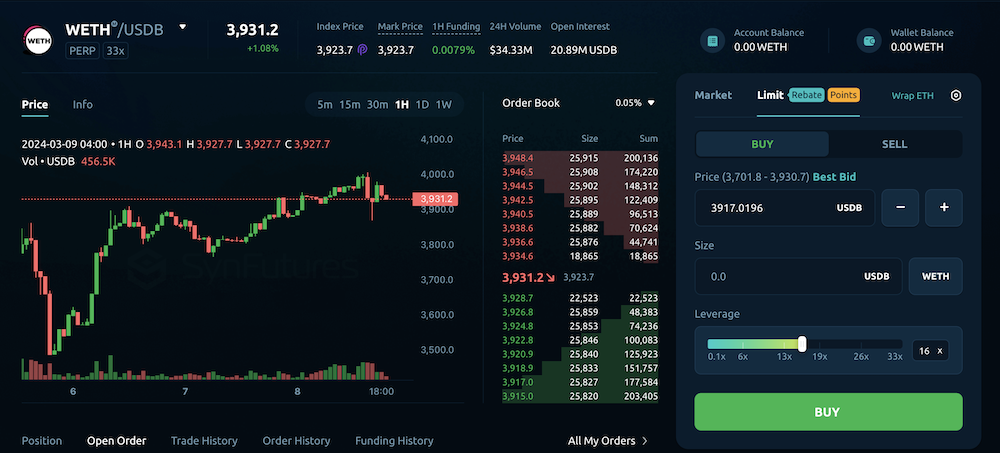The height and width of the screenshot is (453, 1000).
Task: Open the trading pair selector arrow
Action: (x=182, y=27)
